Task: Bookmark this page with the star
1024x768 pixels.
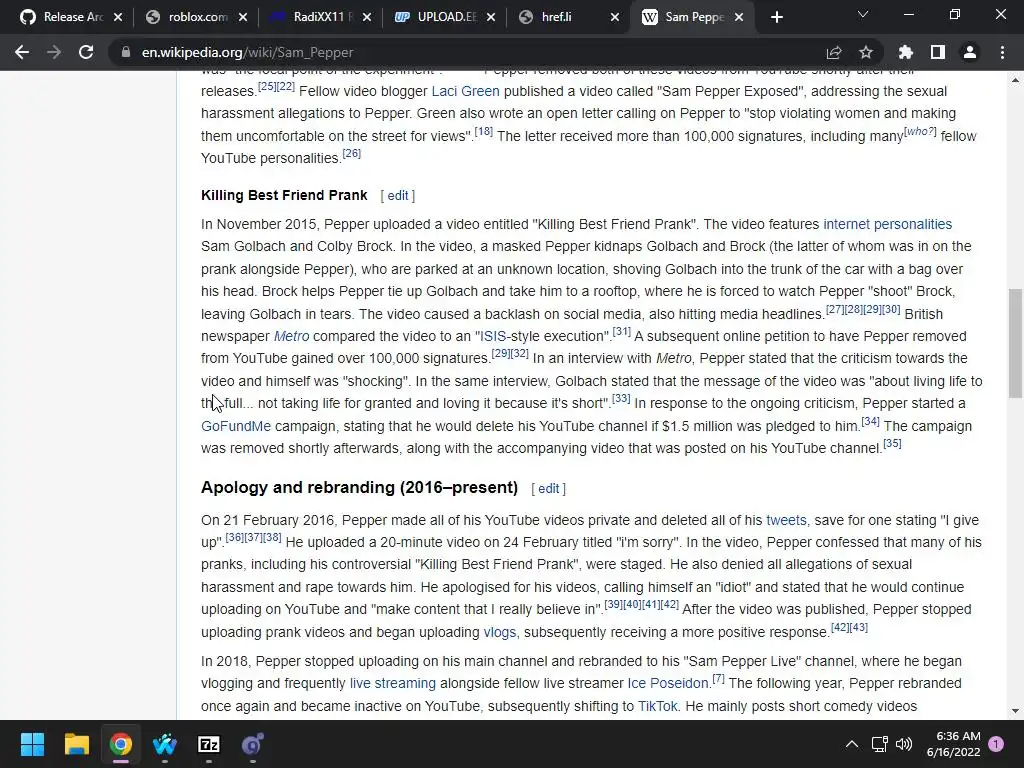Action: pos(866,52)
